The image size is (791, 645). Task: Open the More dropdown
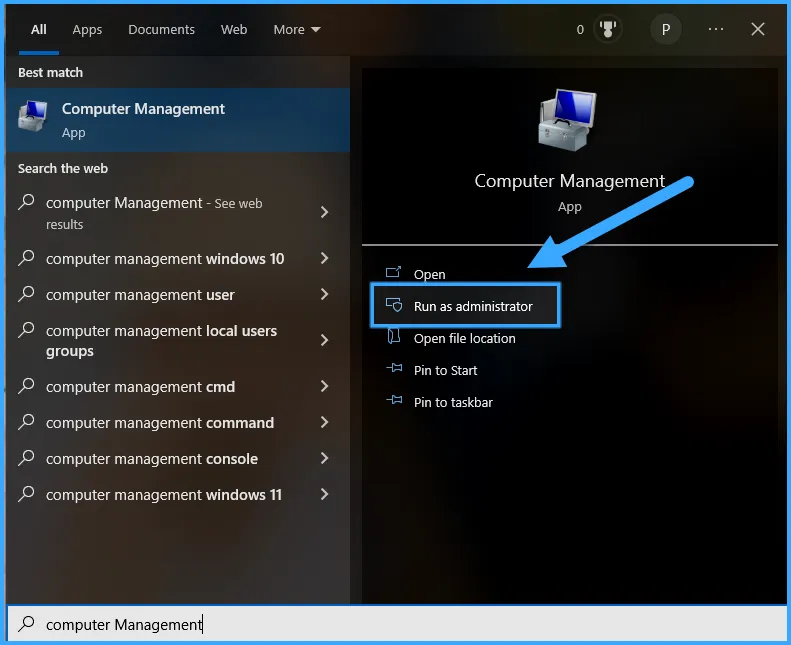pos(297,30)
